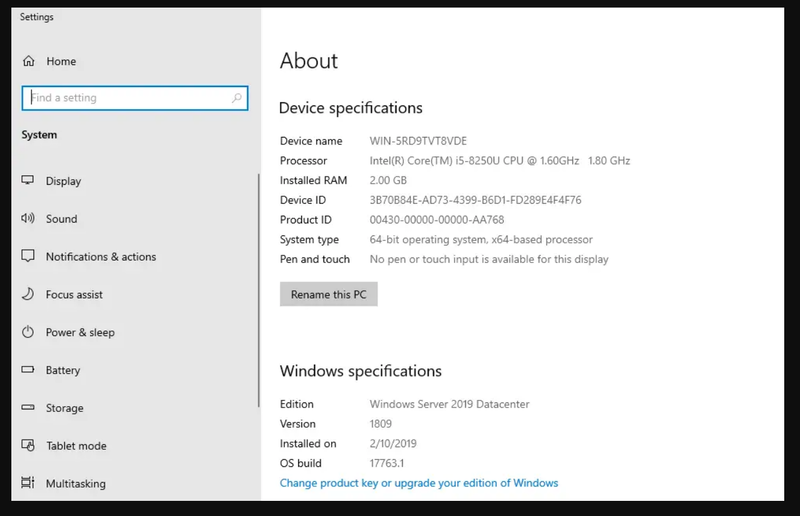Image resolution: width=800 pixels, height=516 pixels.
Task: Click the Pen and touch label
Action: click(x=315, y=259)
